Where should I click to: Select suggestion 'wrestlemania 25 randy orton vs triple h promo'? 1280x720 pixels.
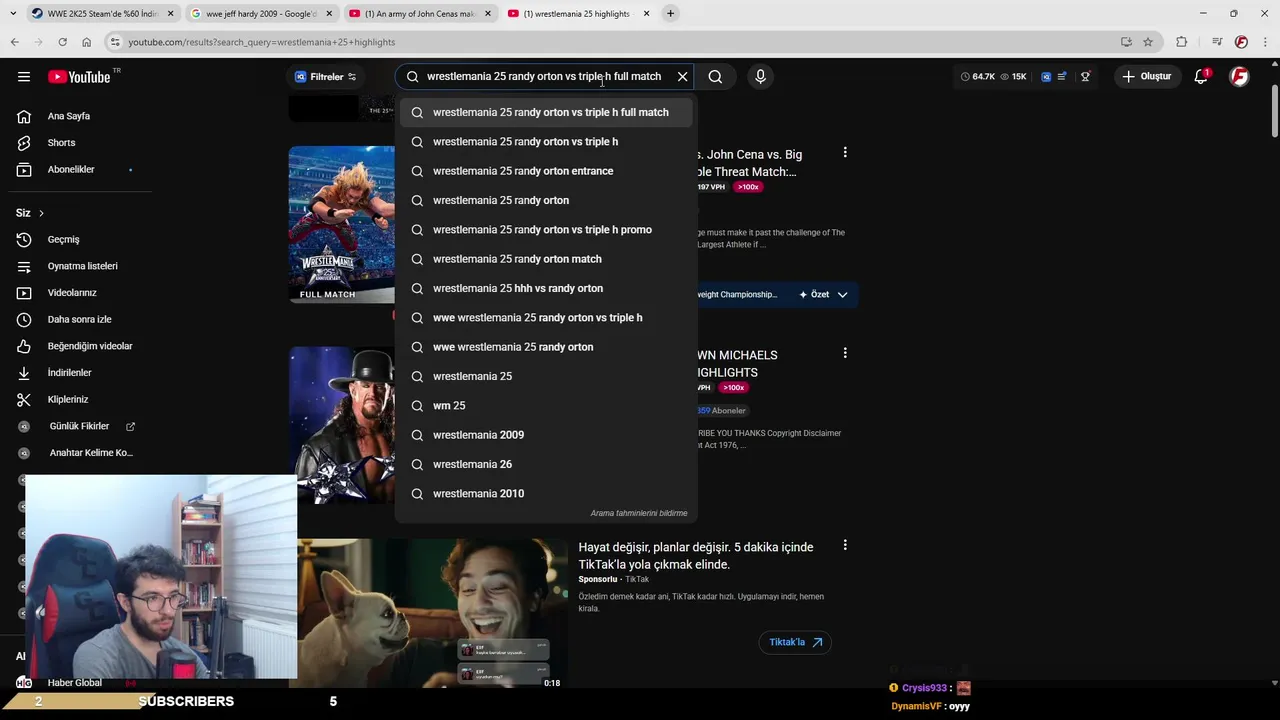click(547, 230)
